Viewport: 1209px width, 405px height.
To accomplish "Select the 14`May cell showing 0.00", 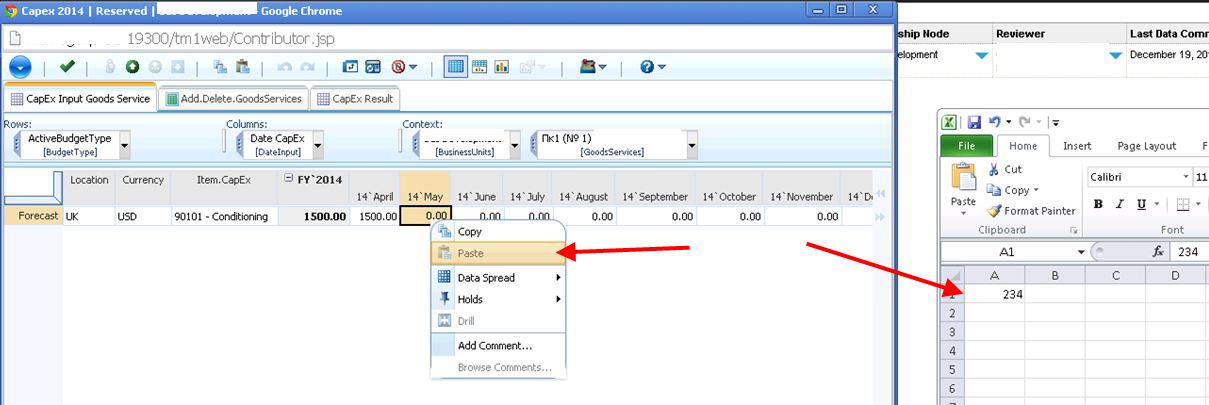I will [425, 216].
